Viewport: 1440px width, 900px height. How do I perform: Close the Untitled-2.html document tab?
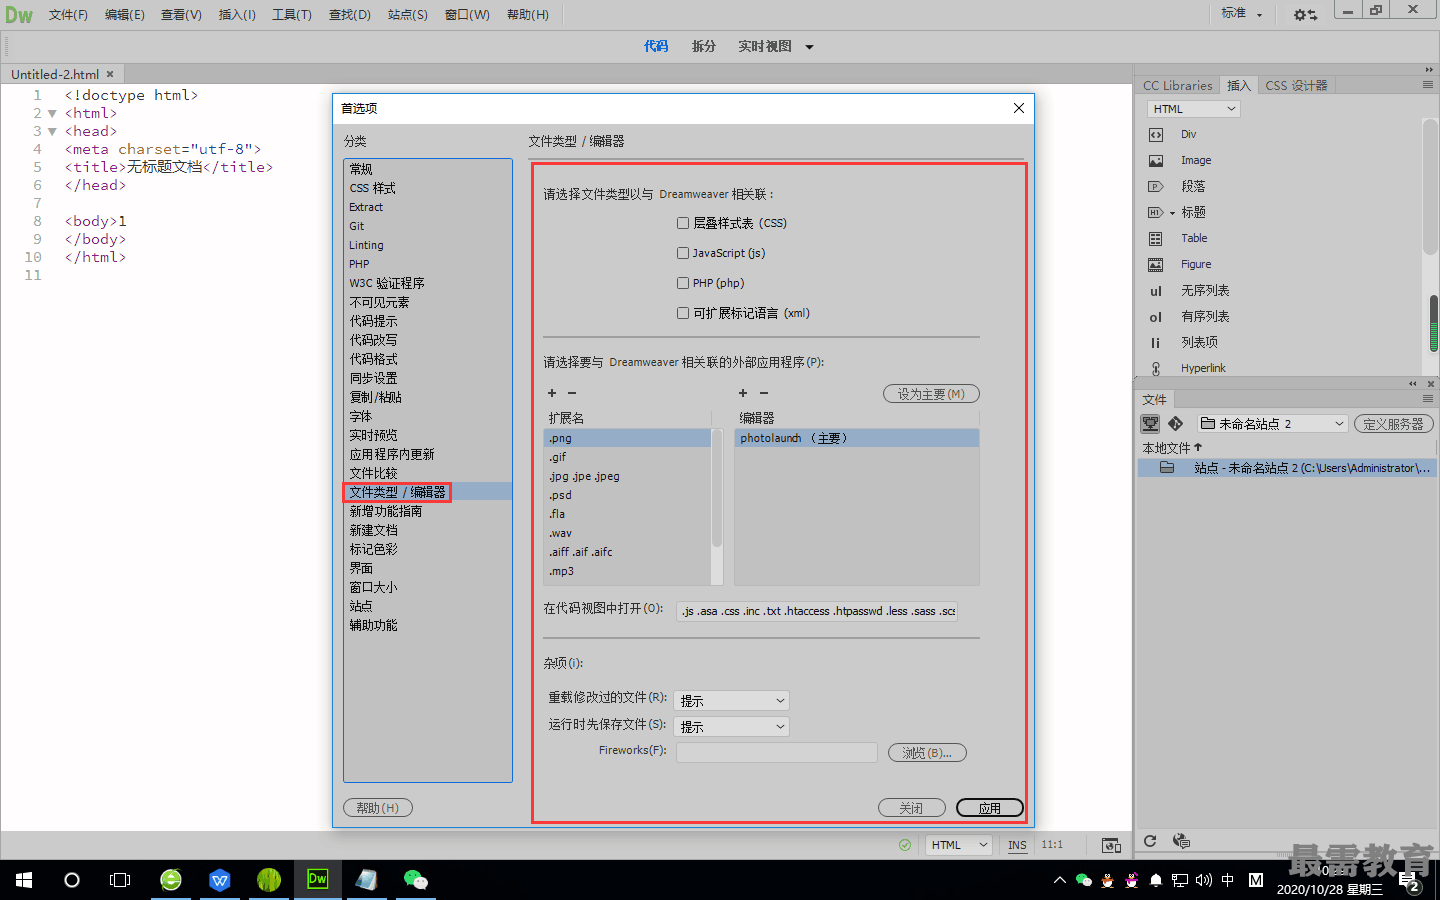pyautogui.click(x=110, y=74)
